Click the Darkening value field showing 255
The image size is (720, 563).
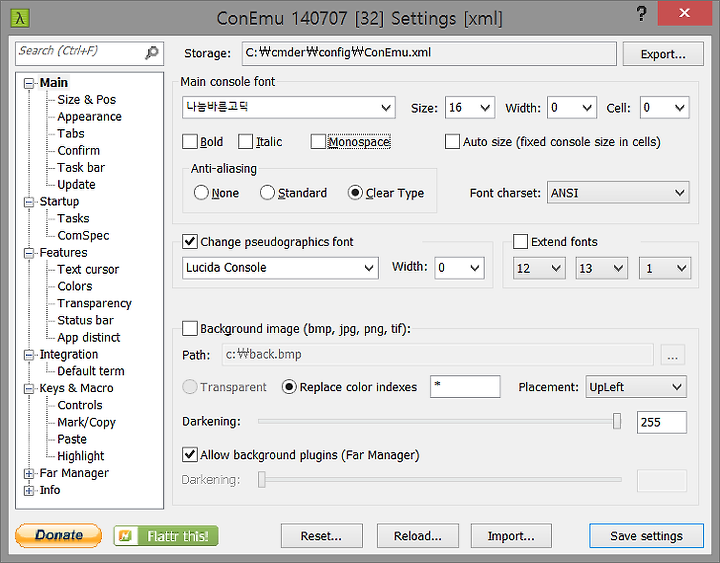click(x=662, y=422)
